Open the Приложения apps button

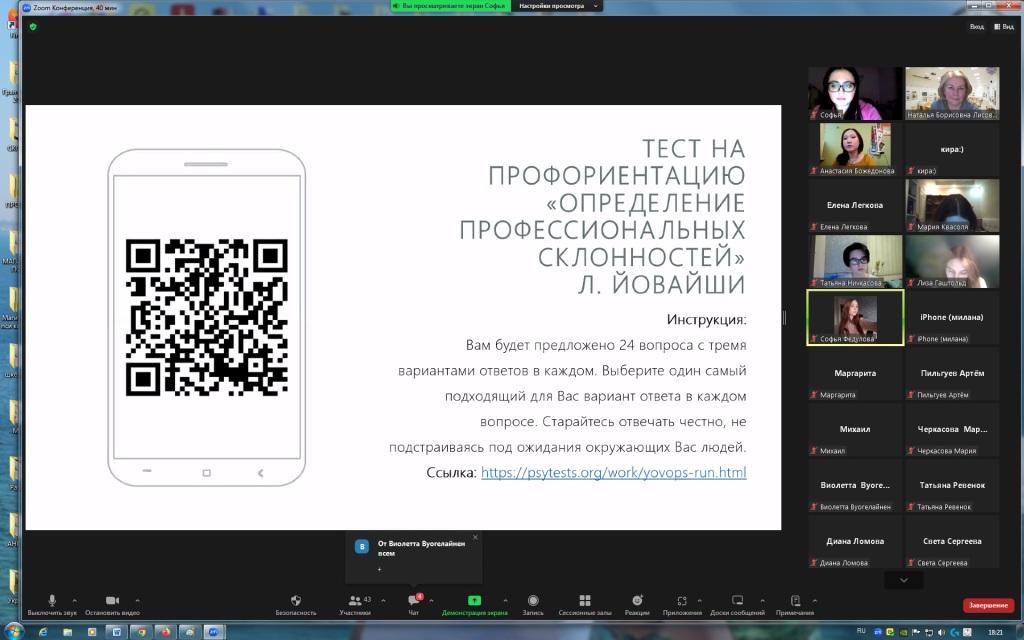tap(682, 605)
